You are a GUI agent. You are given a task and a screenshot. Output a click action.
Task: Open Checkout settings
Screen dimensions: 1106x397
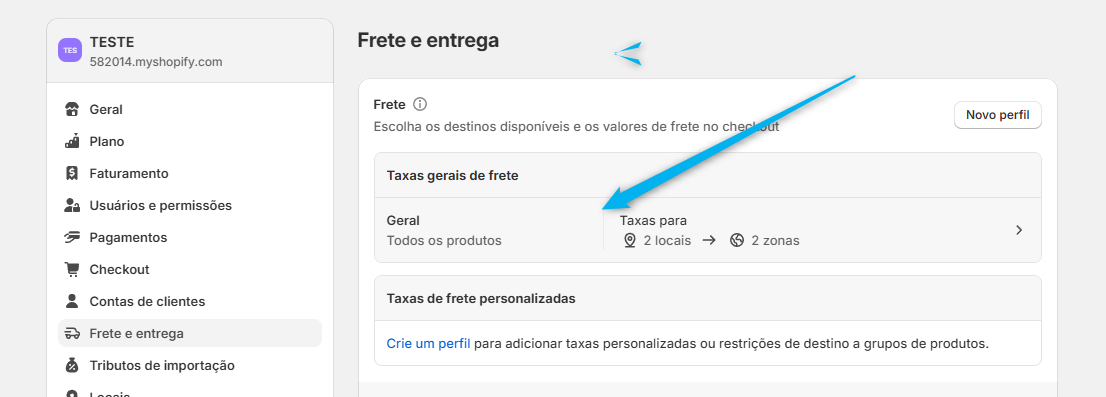pyautogui.click(x=190, y=269)
